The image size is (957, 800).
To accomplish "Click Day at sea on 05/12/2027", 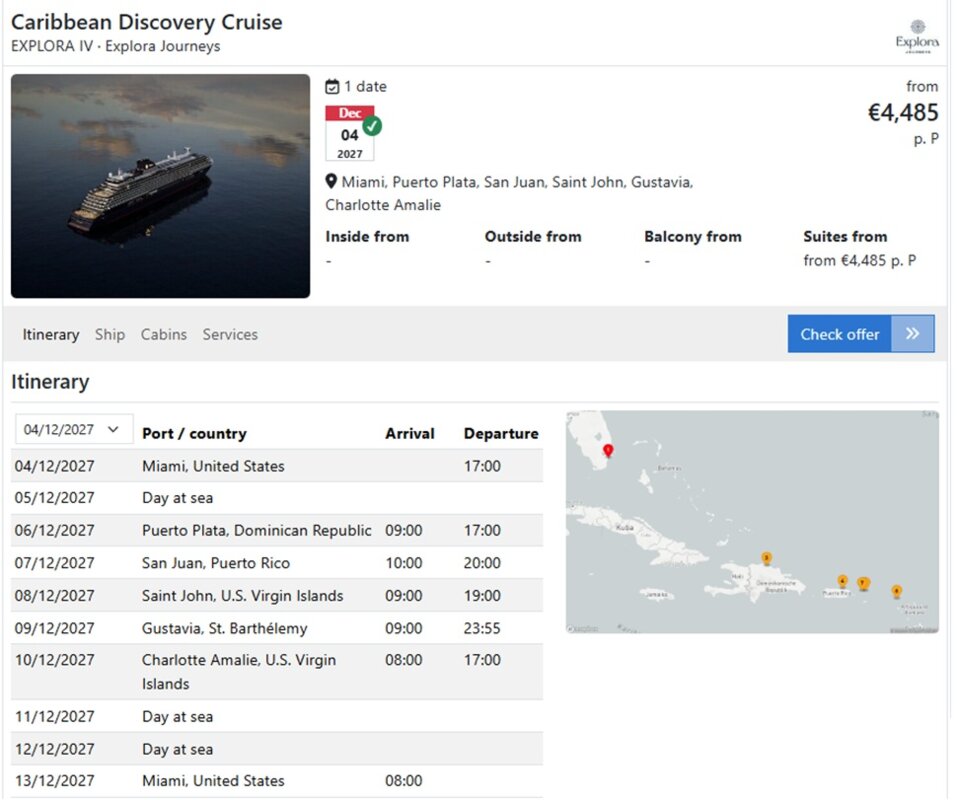I will coord(177,498).
